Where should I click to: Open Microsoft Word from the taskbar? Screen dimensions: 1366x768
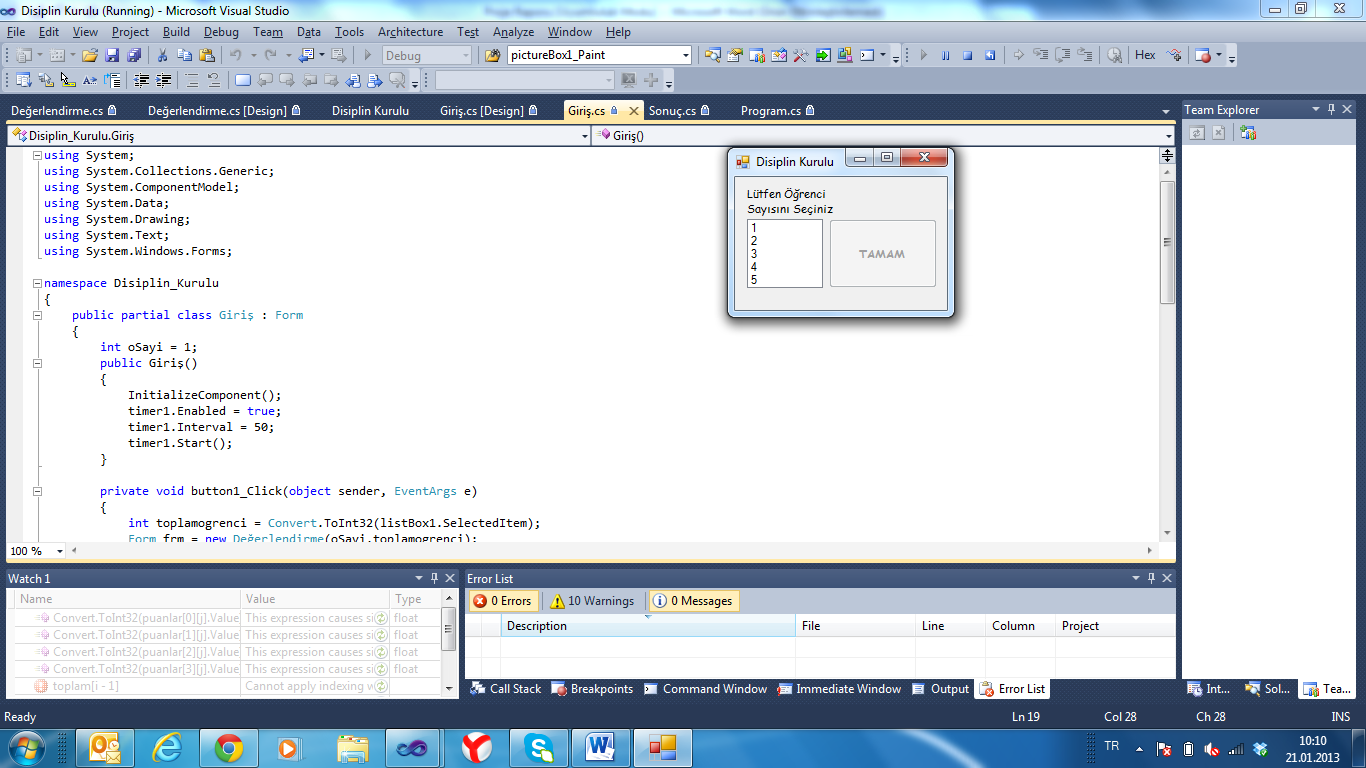point(601,747)
